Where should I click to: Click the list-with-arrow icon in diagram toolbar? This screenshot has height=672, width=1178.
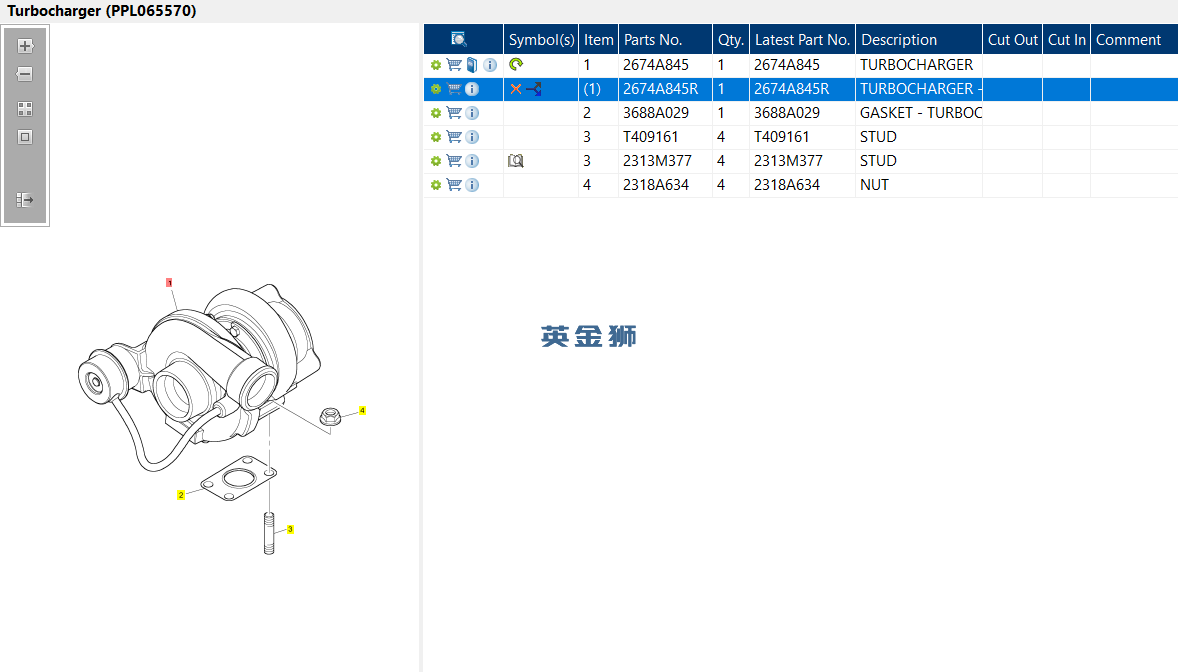25,200
